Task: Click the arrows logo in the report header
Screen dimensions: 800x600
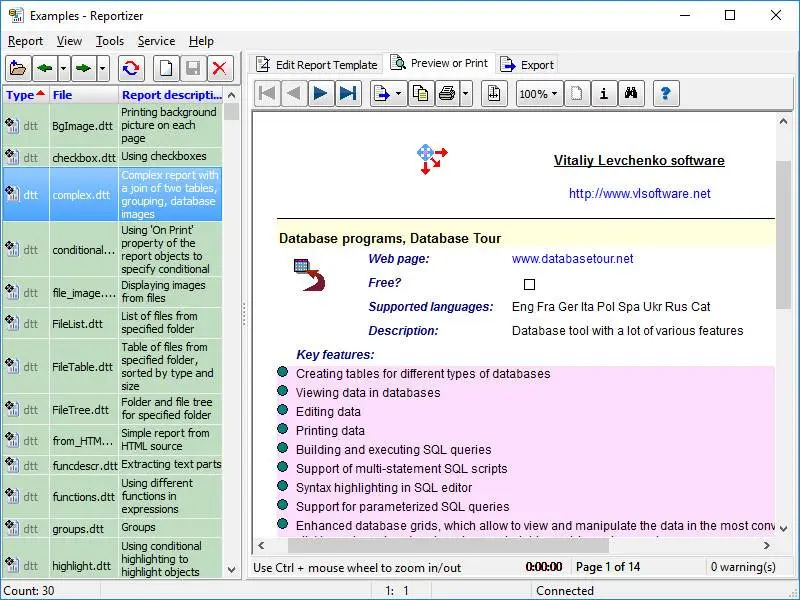Action: pyautogui.click(x=432, y=159)
